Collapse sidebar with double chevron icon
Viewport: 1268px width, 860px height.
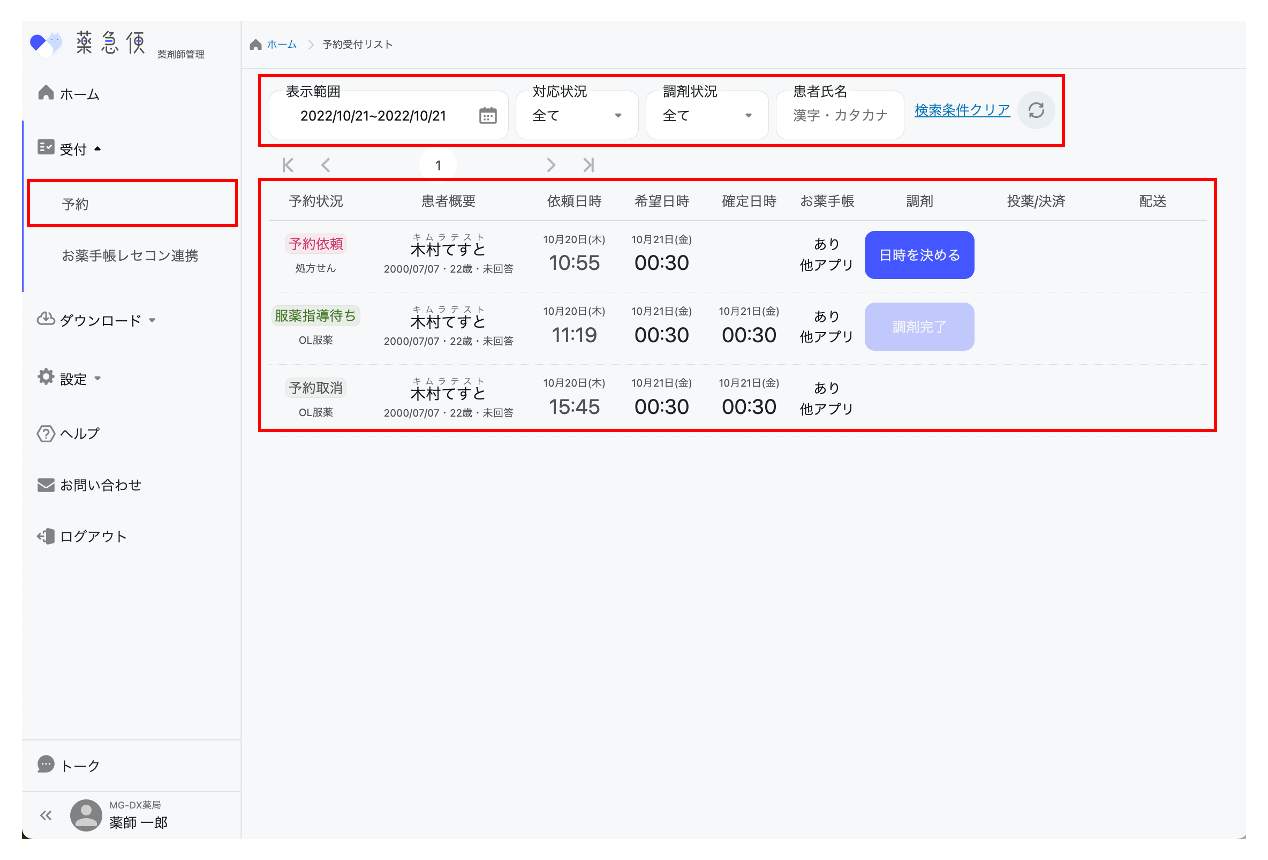[45, 815]
